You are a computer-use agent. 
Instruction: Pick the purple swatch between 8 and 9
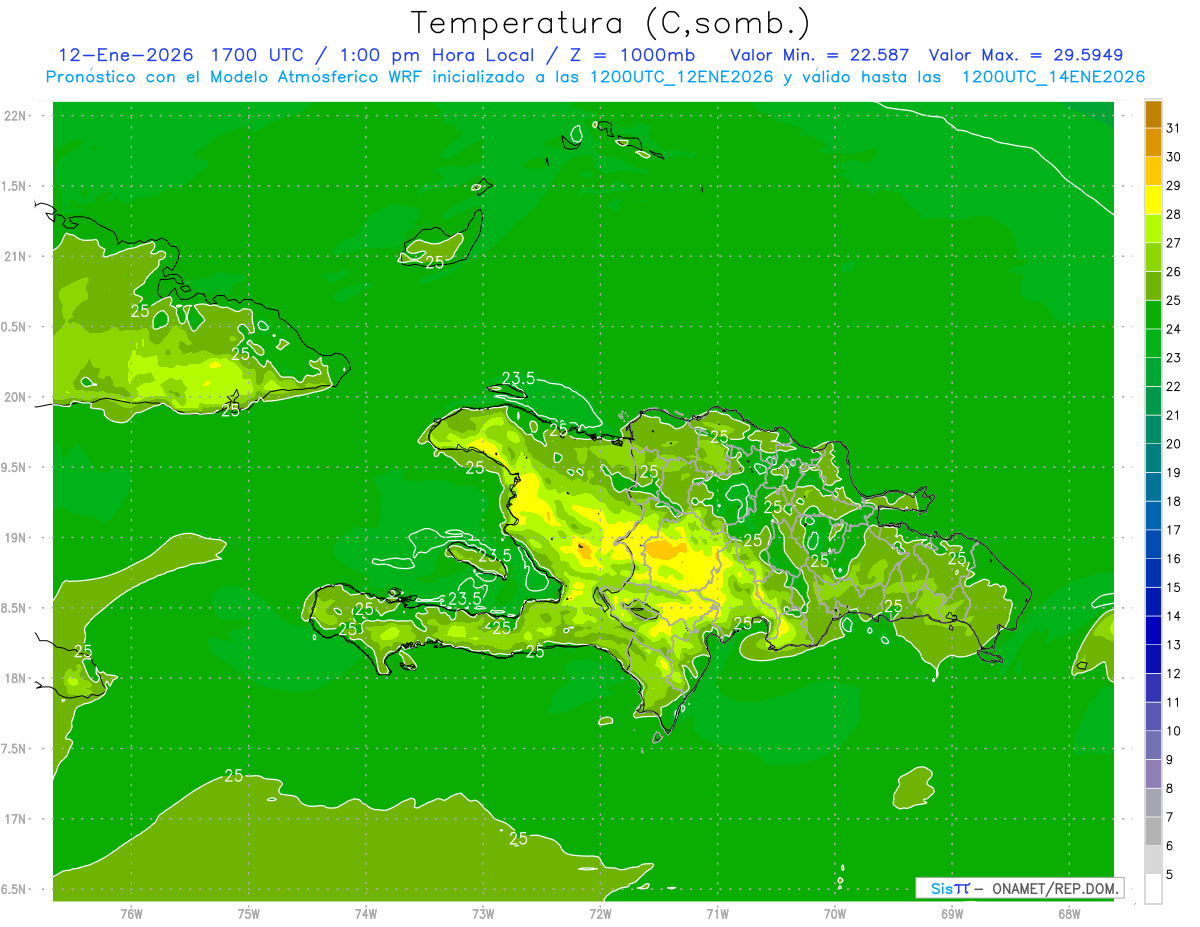pos(1153,774)
